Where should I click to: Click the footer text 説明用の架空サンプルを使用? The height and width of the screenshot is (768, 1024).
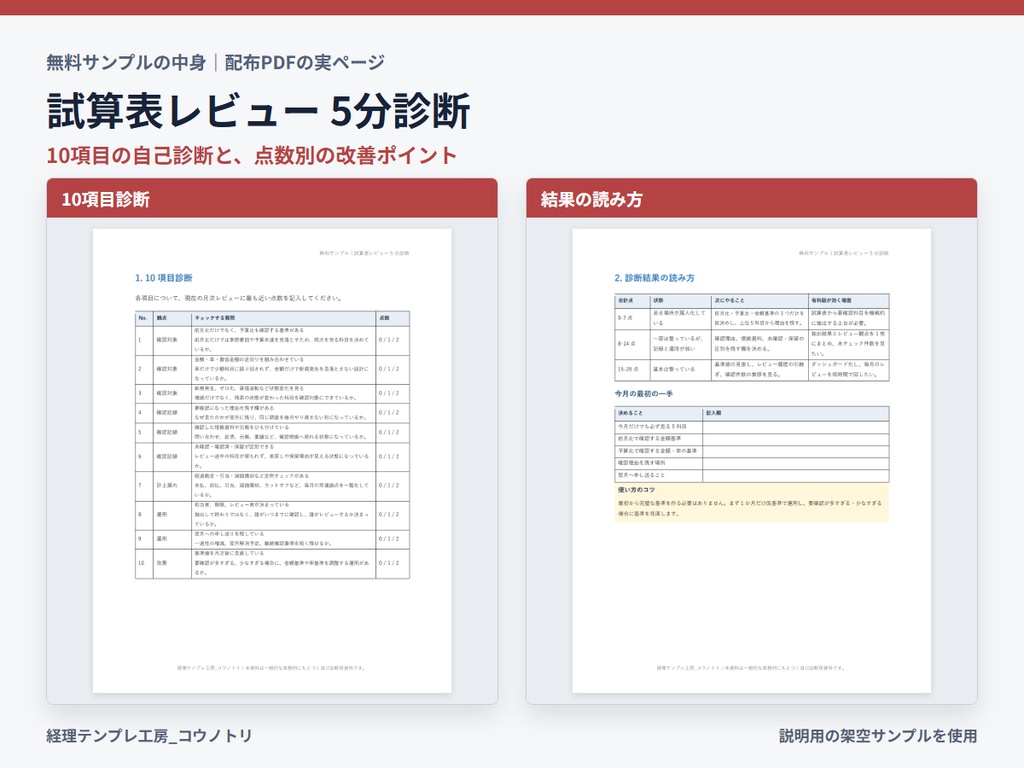[x=878, y=736]
